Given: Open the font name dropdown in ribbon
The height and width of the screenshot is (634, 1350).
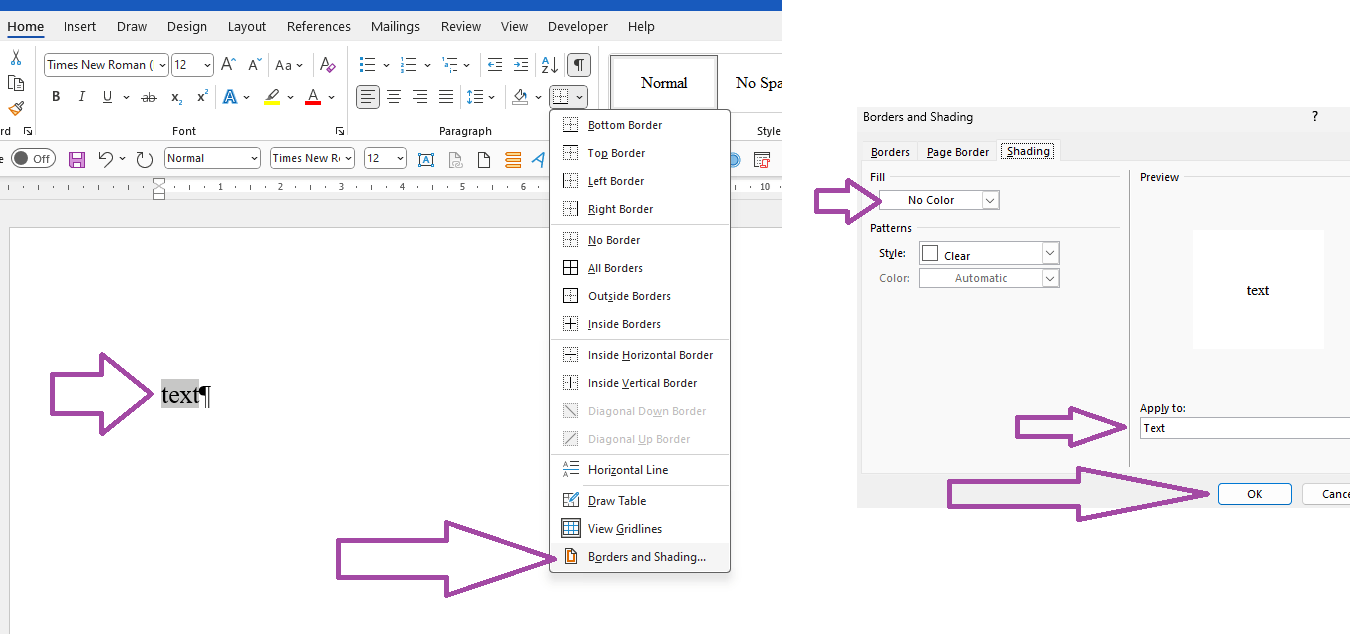Looking at the screenshot, I should pos(160,65).
